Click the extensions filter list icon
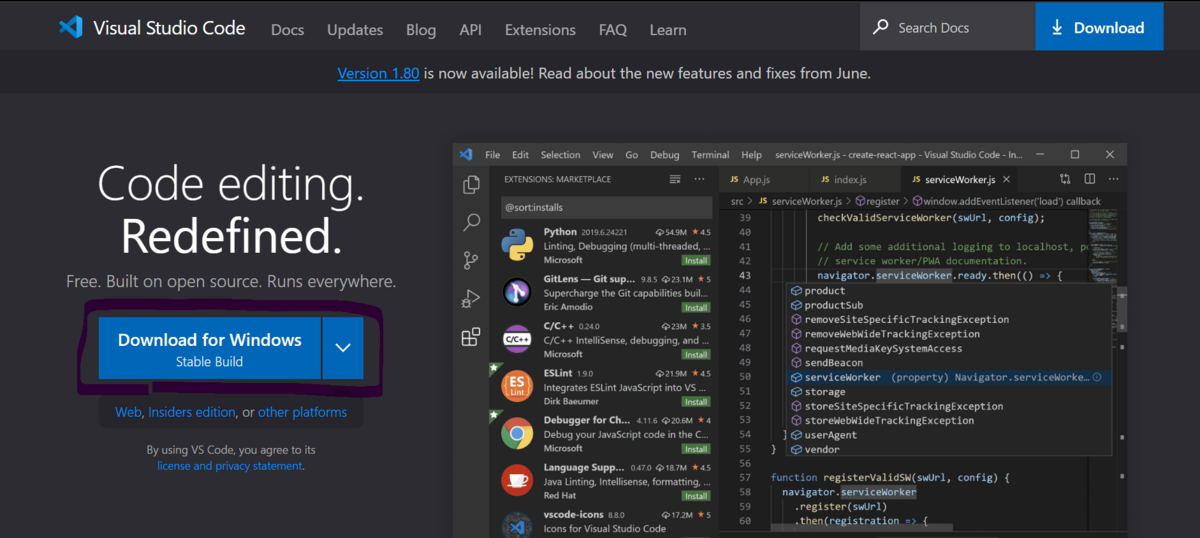Viewport: 1200px width, 538px height. [x=674, y=180]
